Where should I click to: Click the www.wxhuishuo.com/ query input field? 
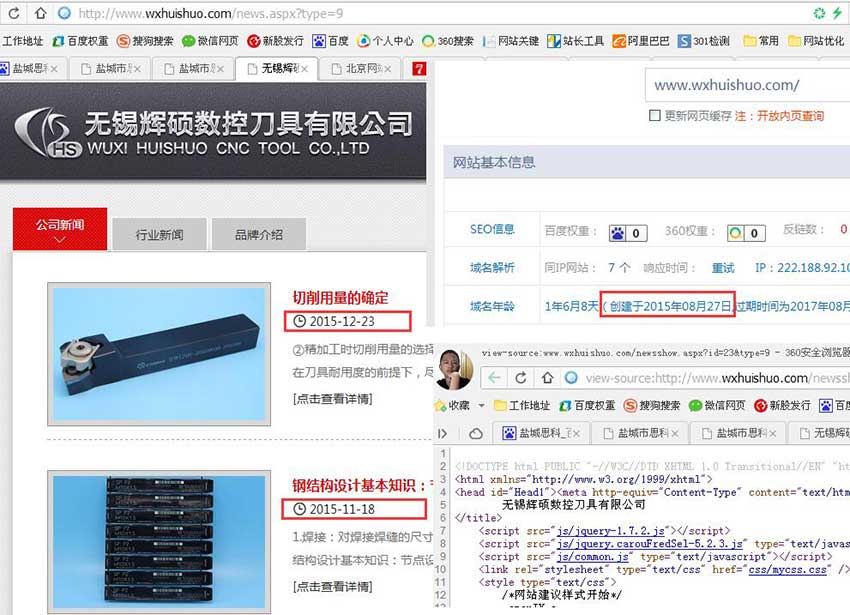(x=745, y=85)
